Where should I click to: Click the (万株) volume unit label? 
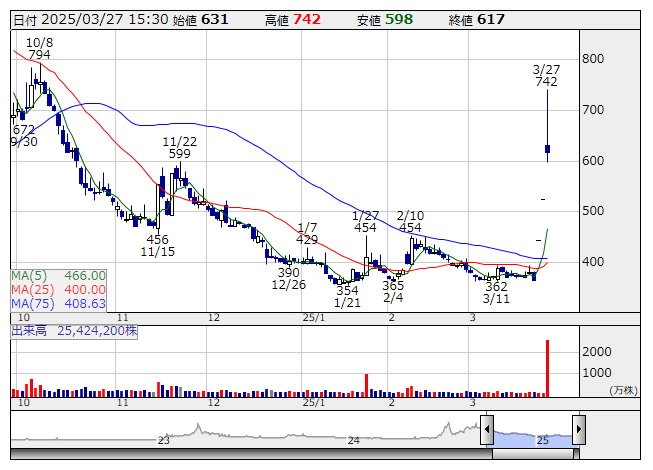pyautogui.click(x=623, y=390)
